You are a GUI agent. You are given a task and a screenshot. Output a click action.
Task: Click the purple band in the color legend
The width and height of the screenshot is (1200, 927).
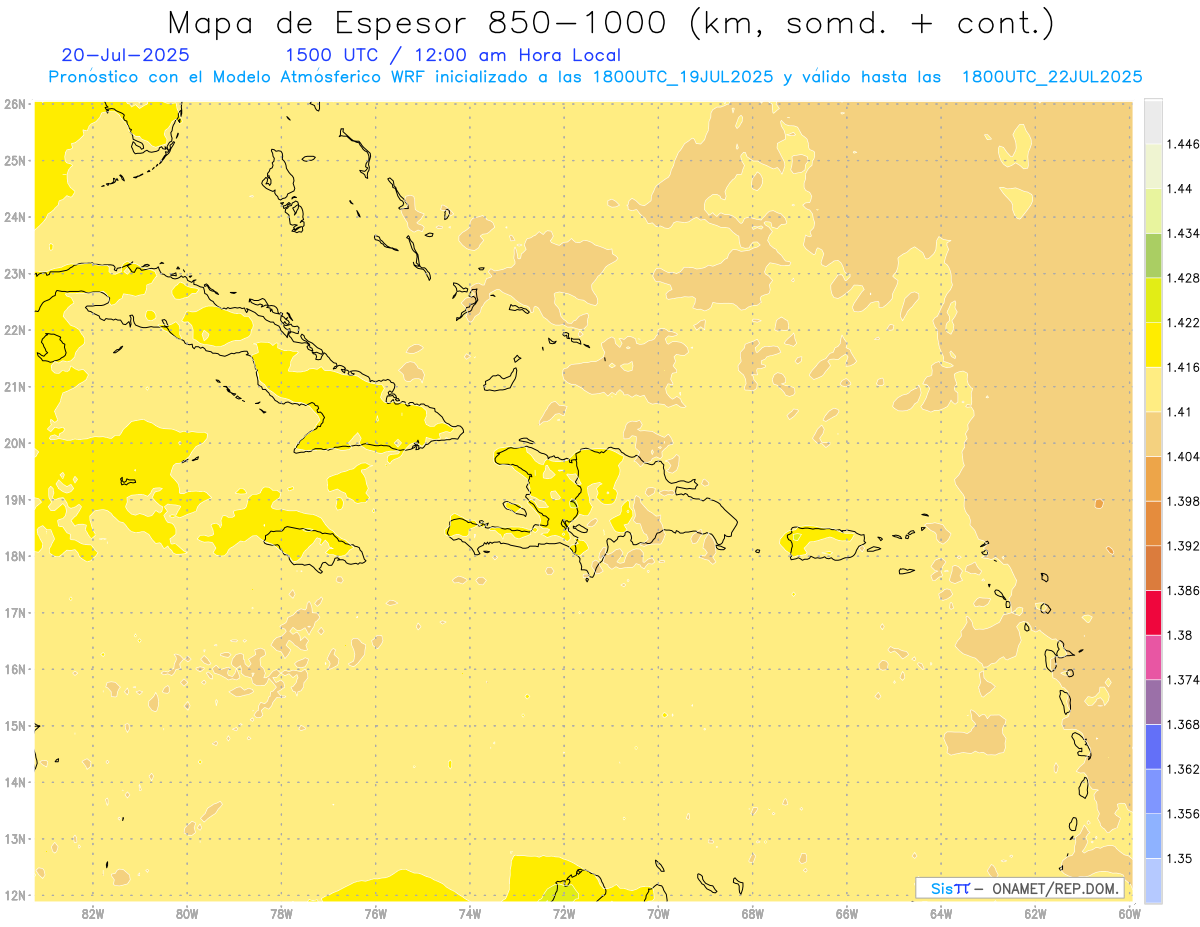click(1153, 701)
